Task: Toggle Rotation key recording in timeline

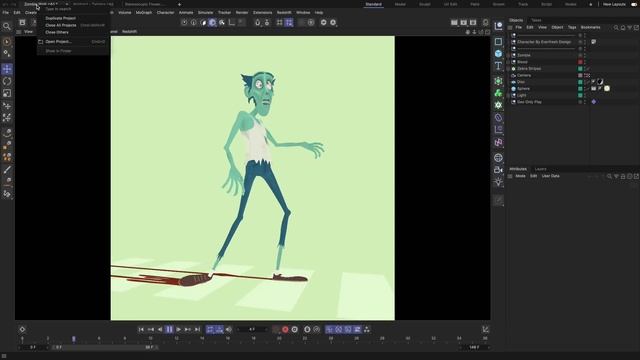Action: point(339,329)
